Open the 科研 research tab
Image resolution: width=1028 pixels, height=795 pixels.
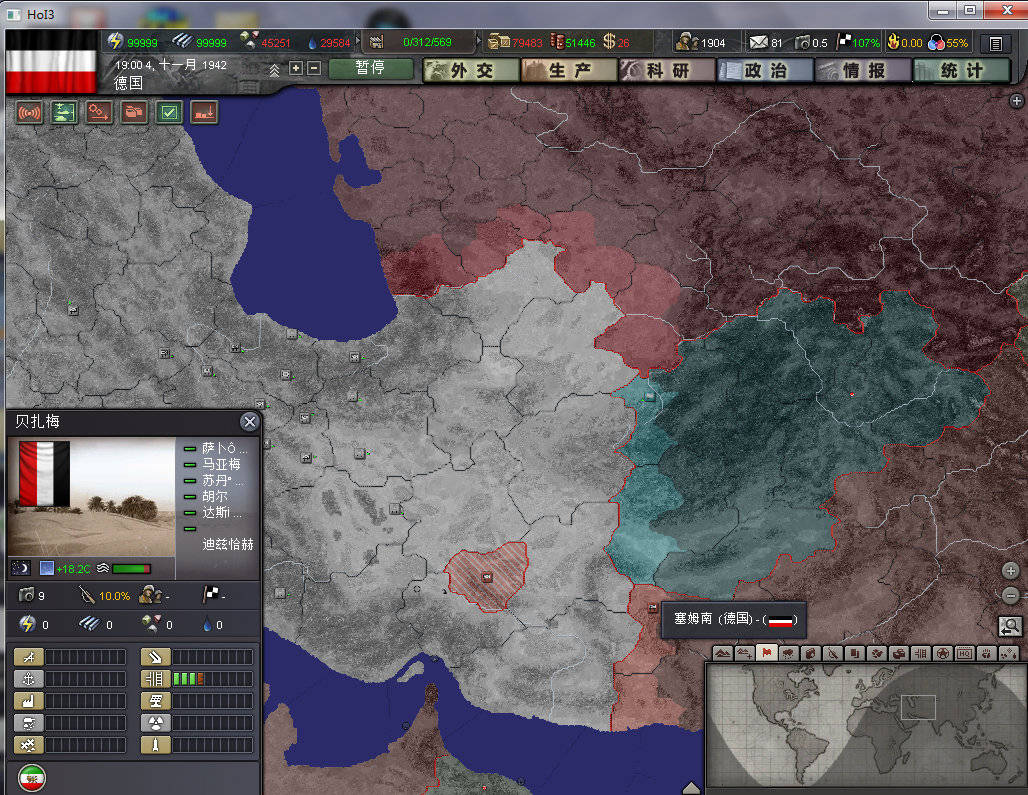(667, 70)
